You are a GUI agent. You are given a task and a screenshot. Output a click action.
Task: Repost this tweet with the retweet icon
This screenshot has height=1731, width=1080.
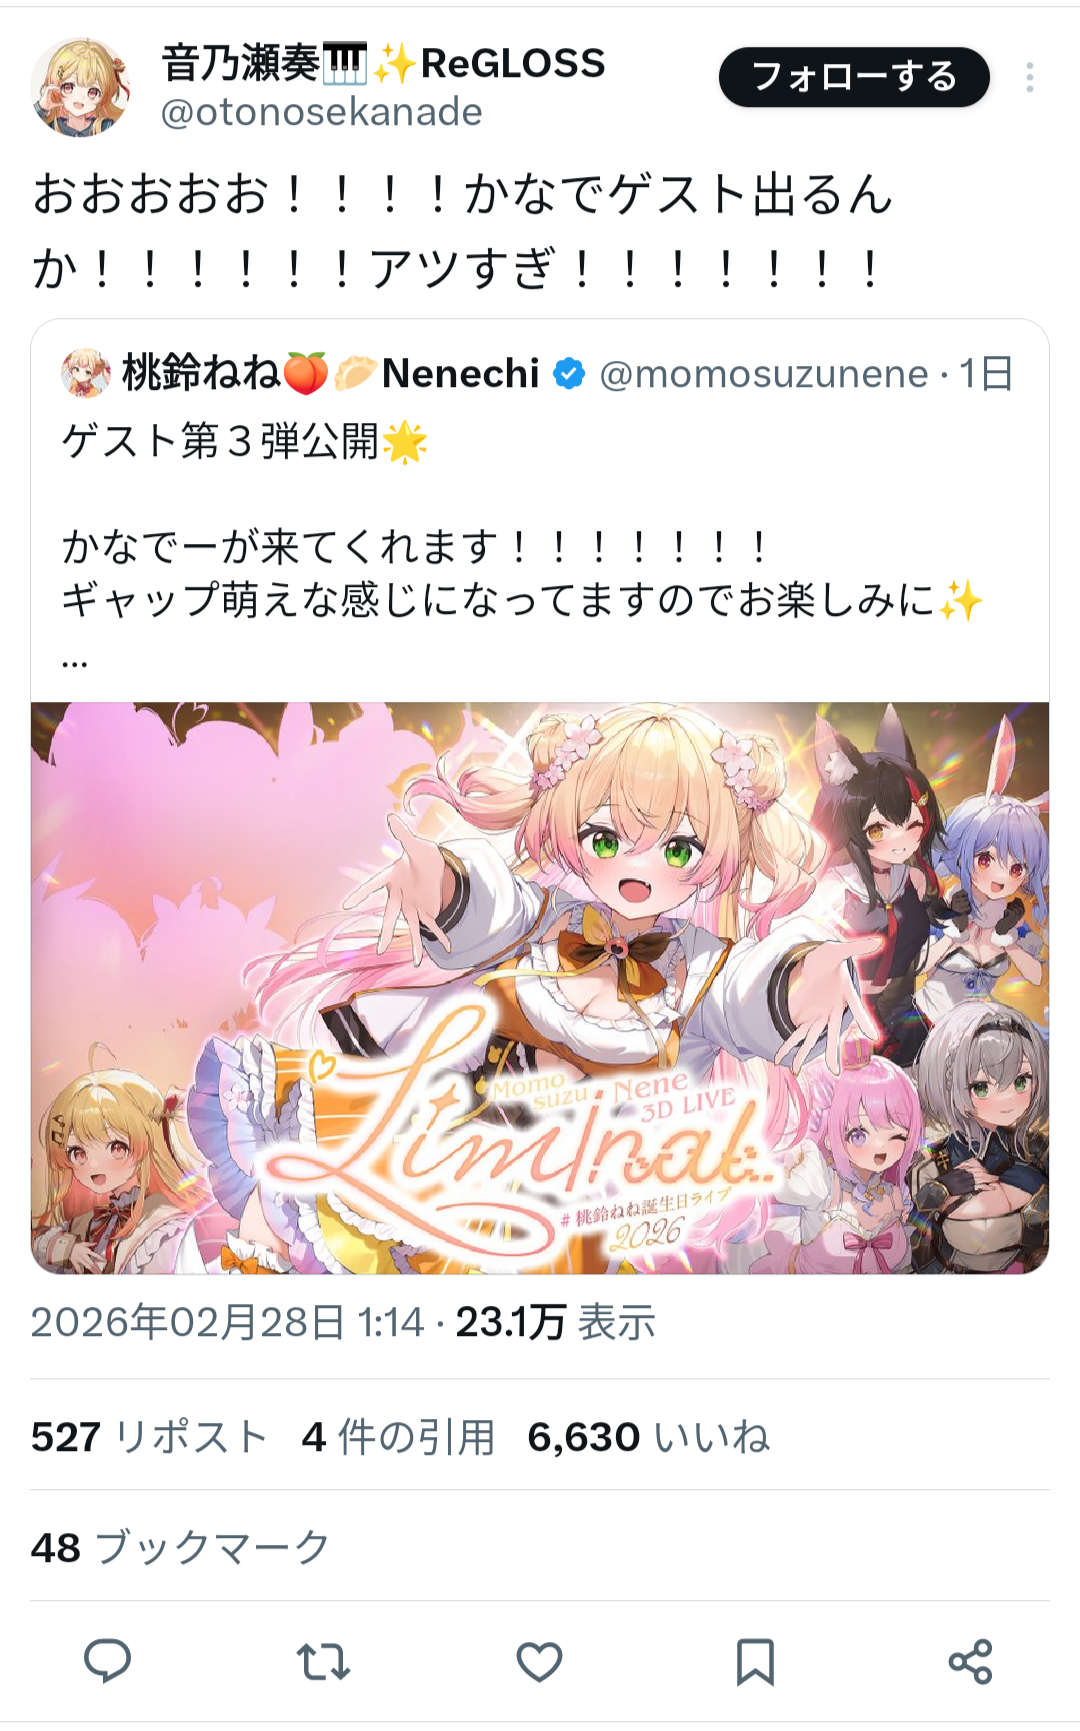point(323,1662)
